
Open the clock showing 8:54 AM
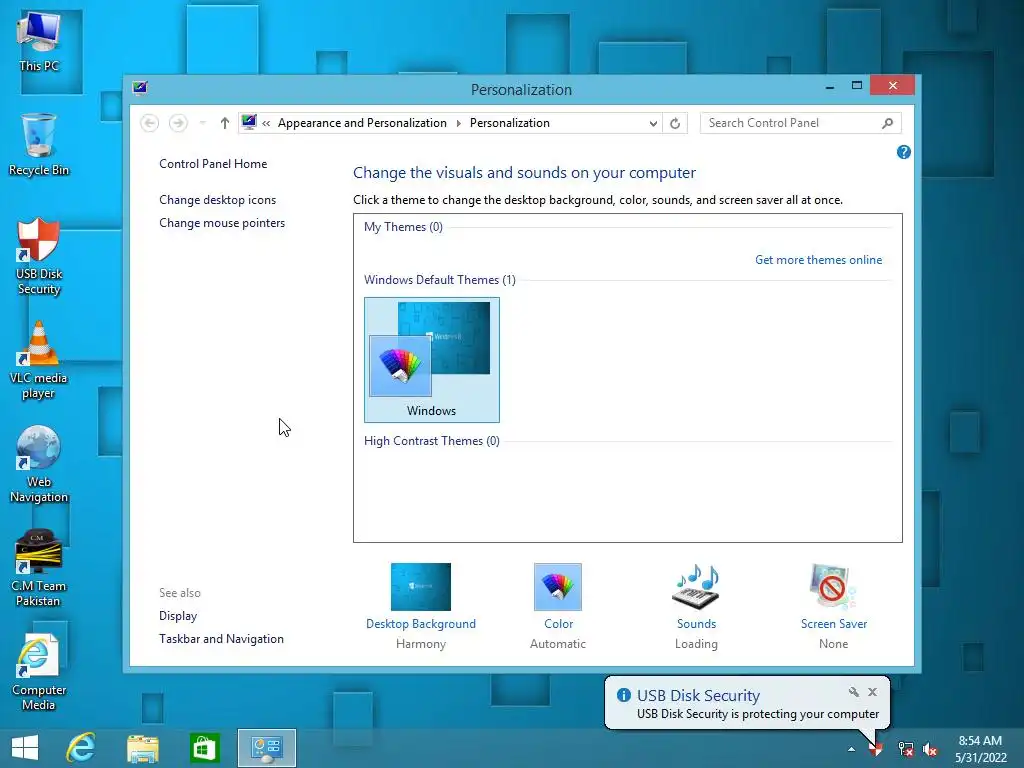(980, 749)
